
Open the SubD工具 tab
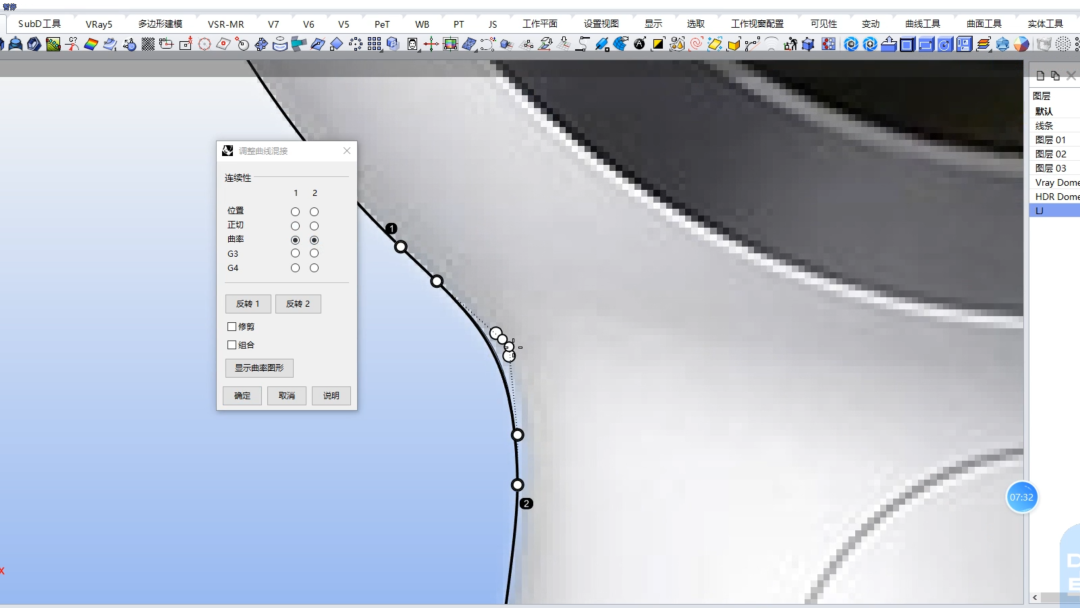(x=39, y=24)
